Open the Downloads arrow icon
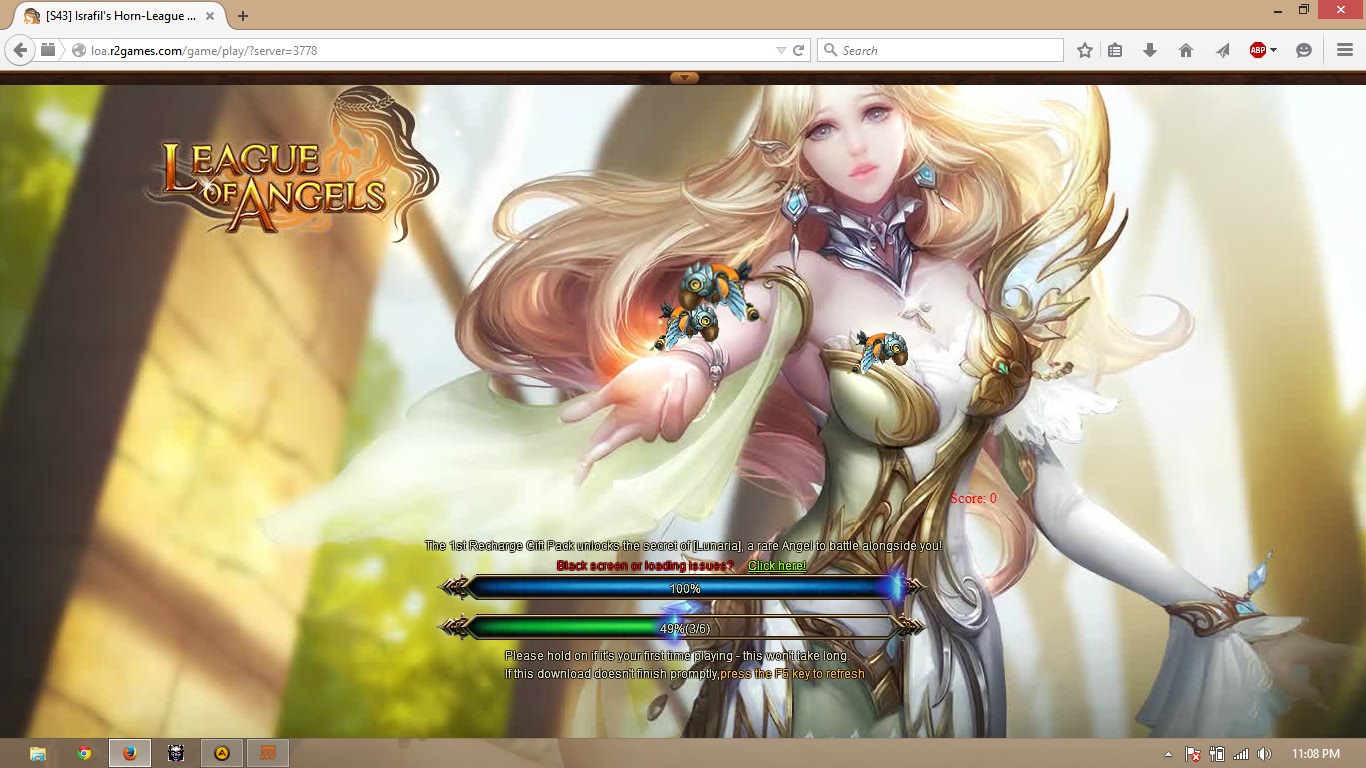 1150,50
